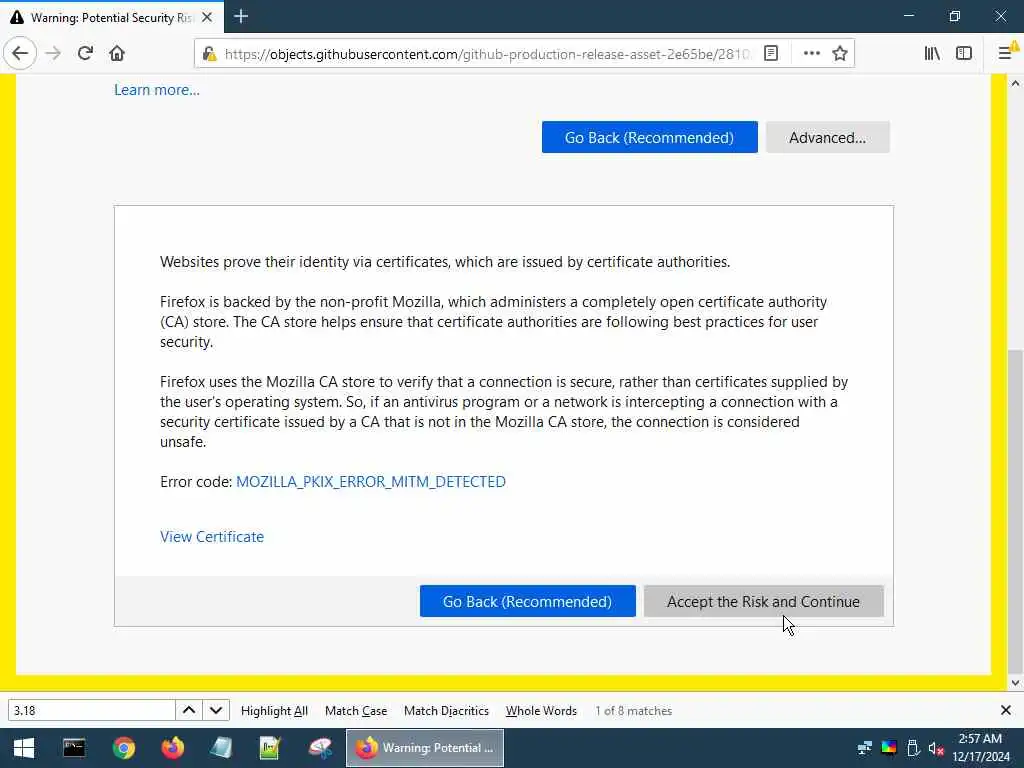
Task: Go back one page with the back arrow
Action: click(20, 53)
